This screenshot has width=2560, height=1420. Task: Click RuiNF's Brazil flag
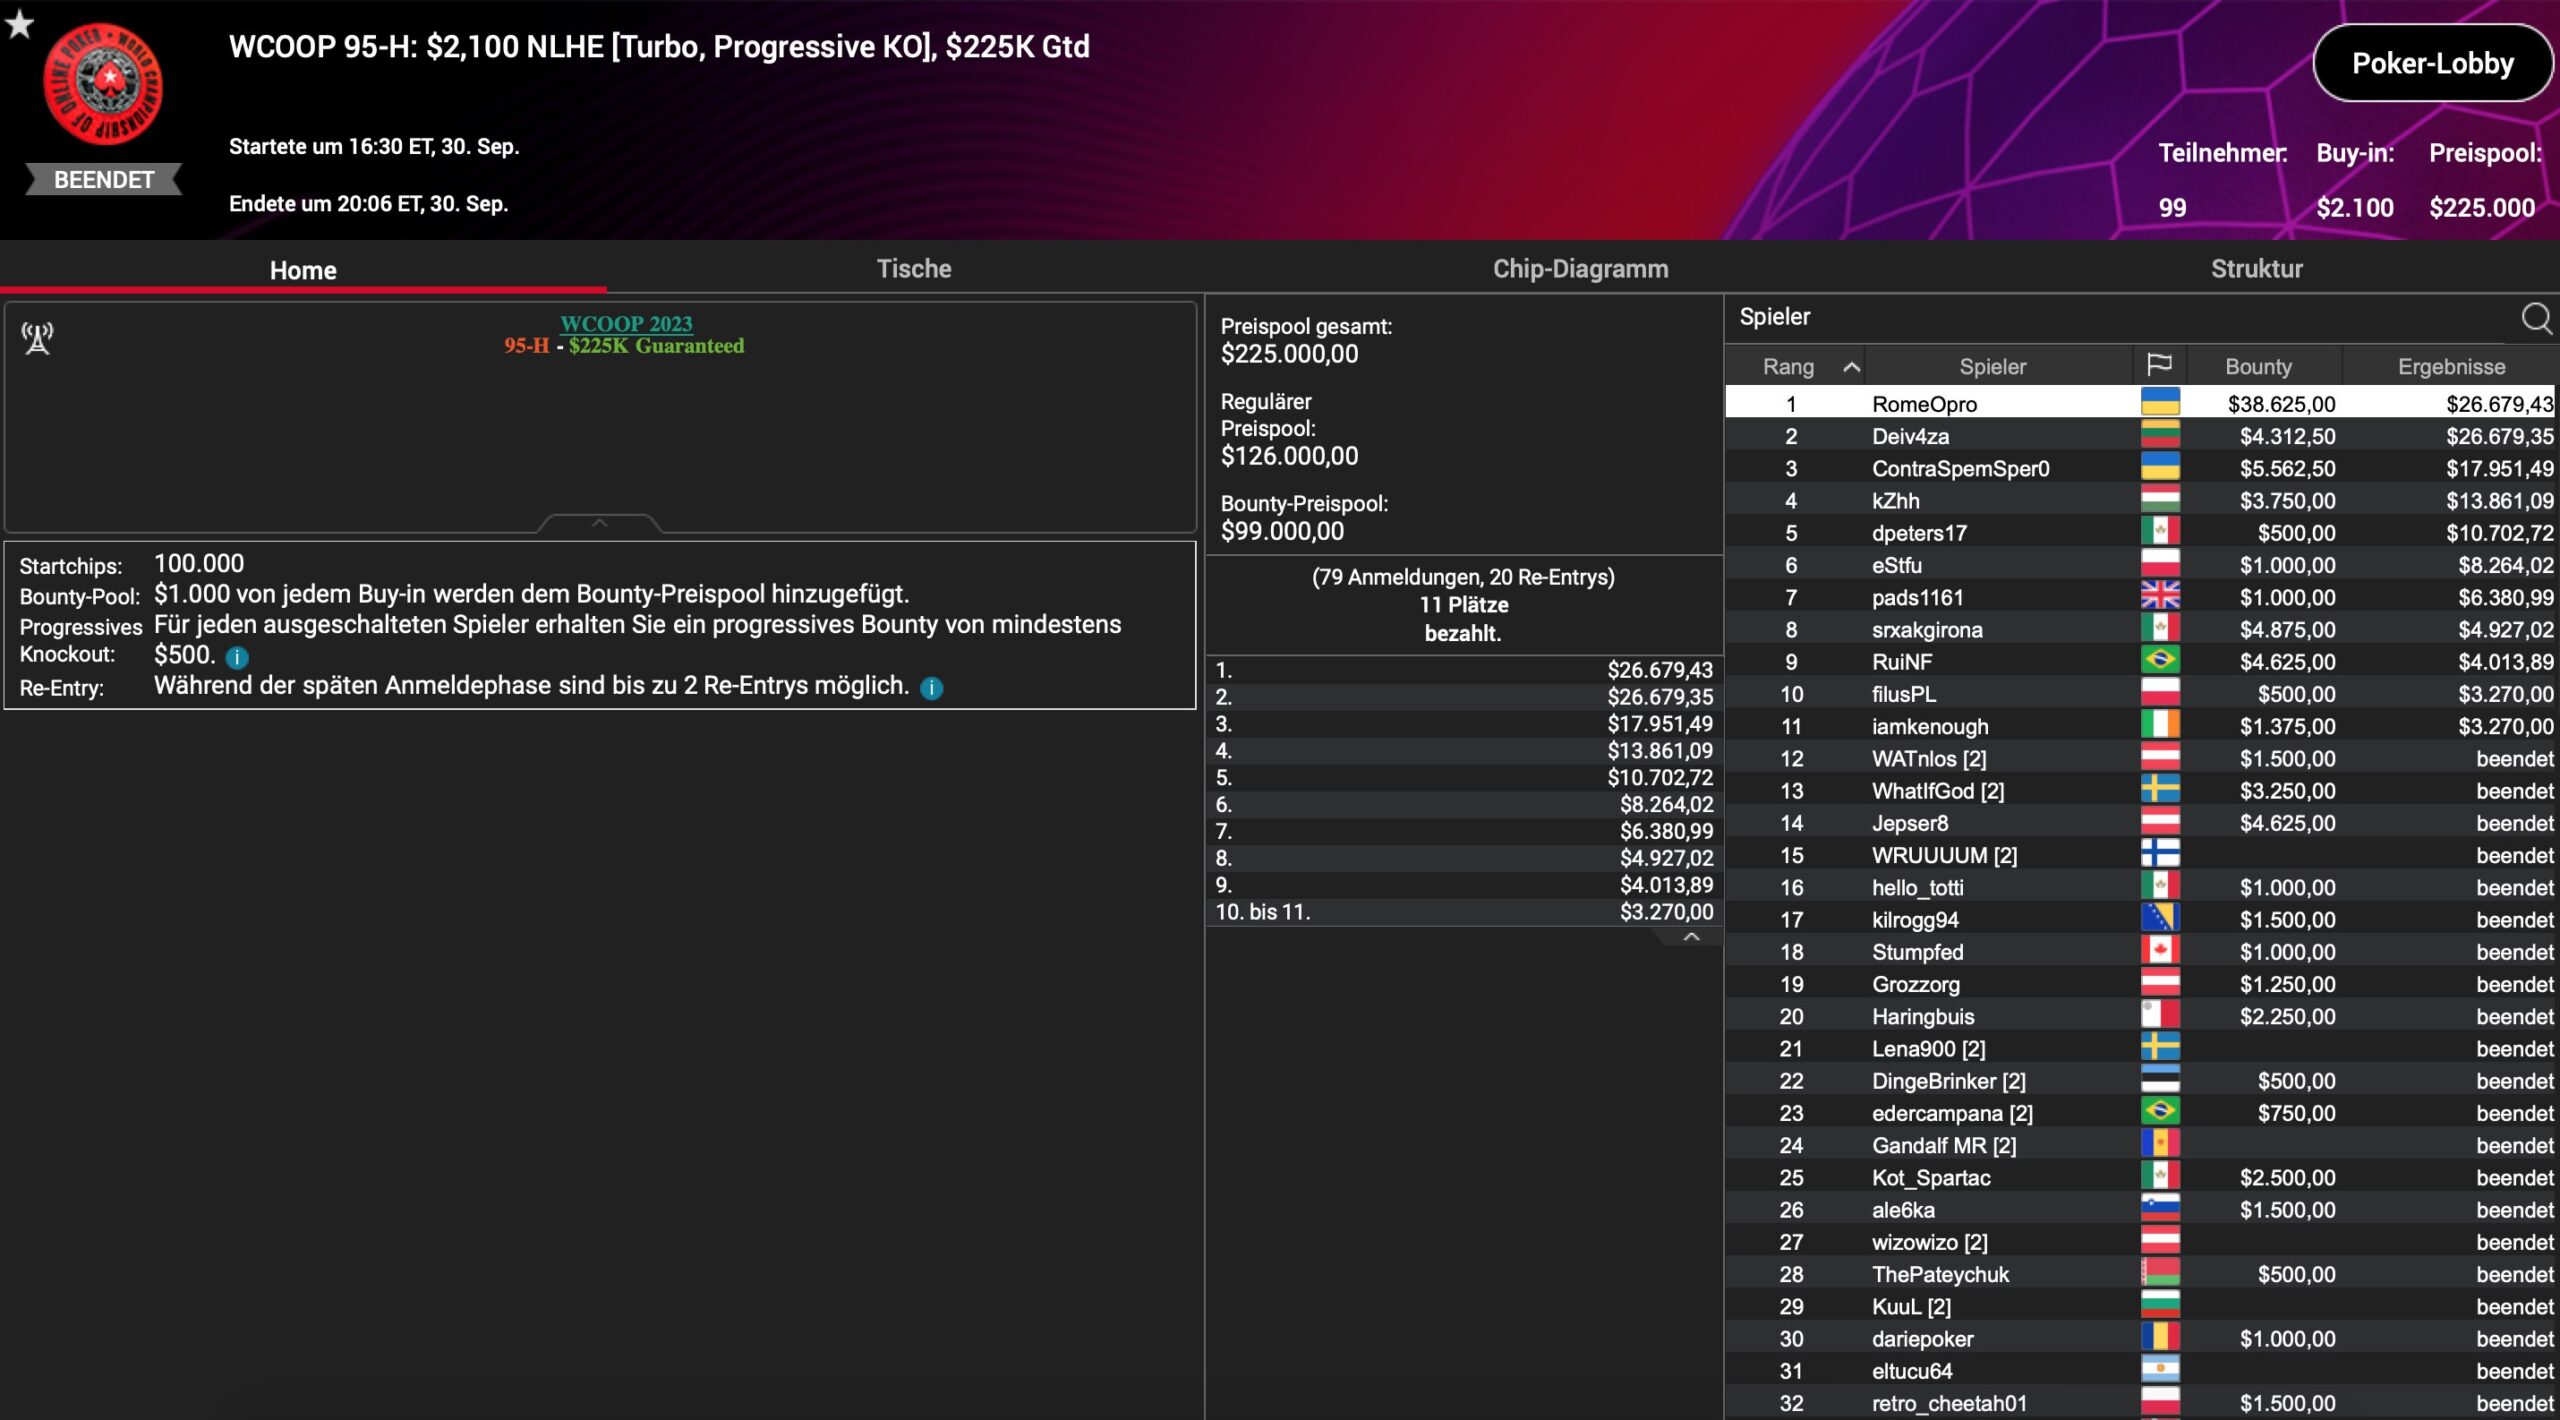(x=2160, y=661)
